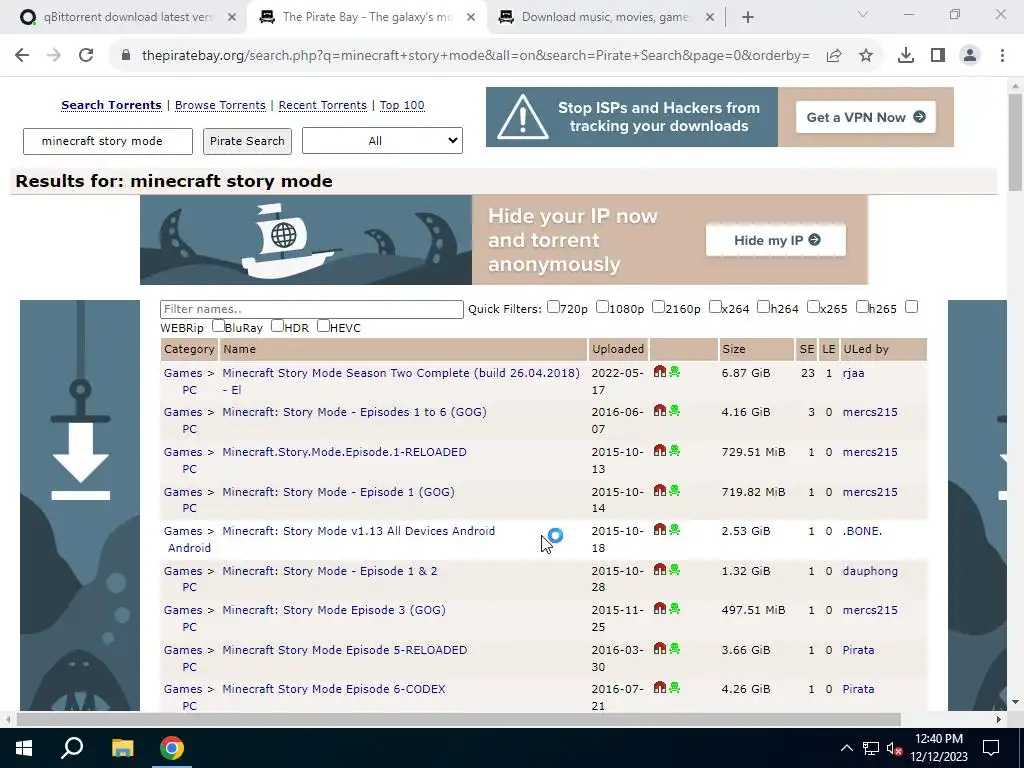The height and width of the screenshot is (768, 1024).
Task: Tick the x264 filter checkbox
Action: tap(715, 307)
